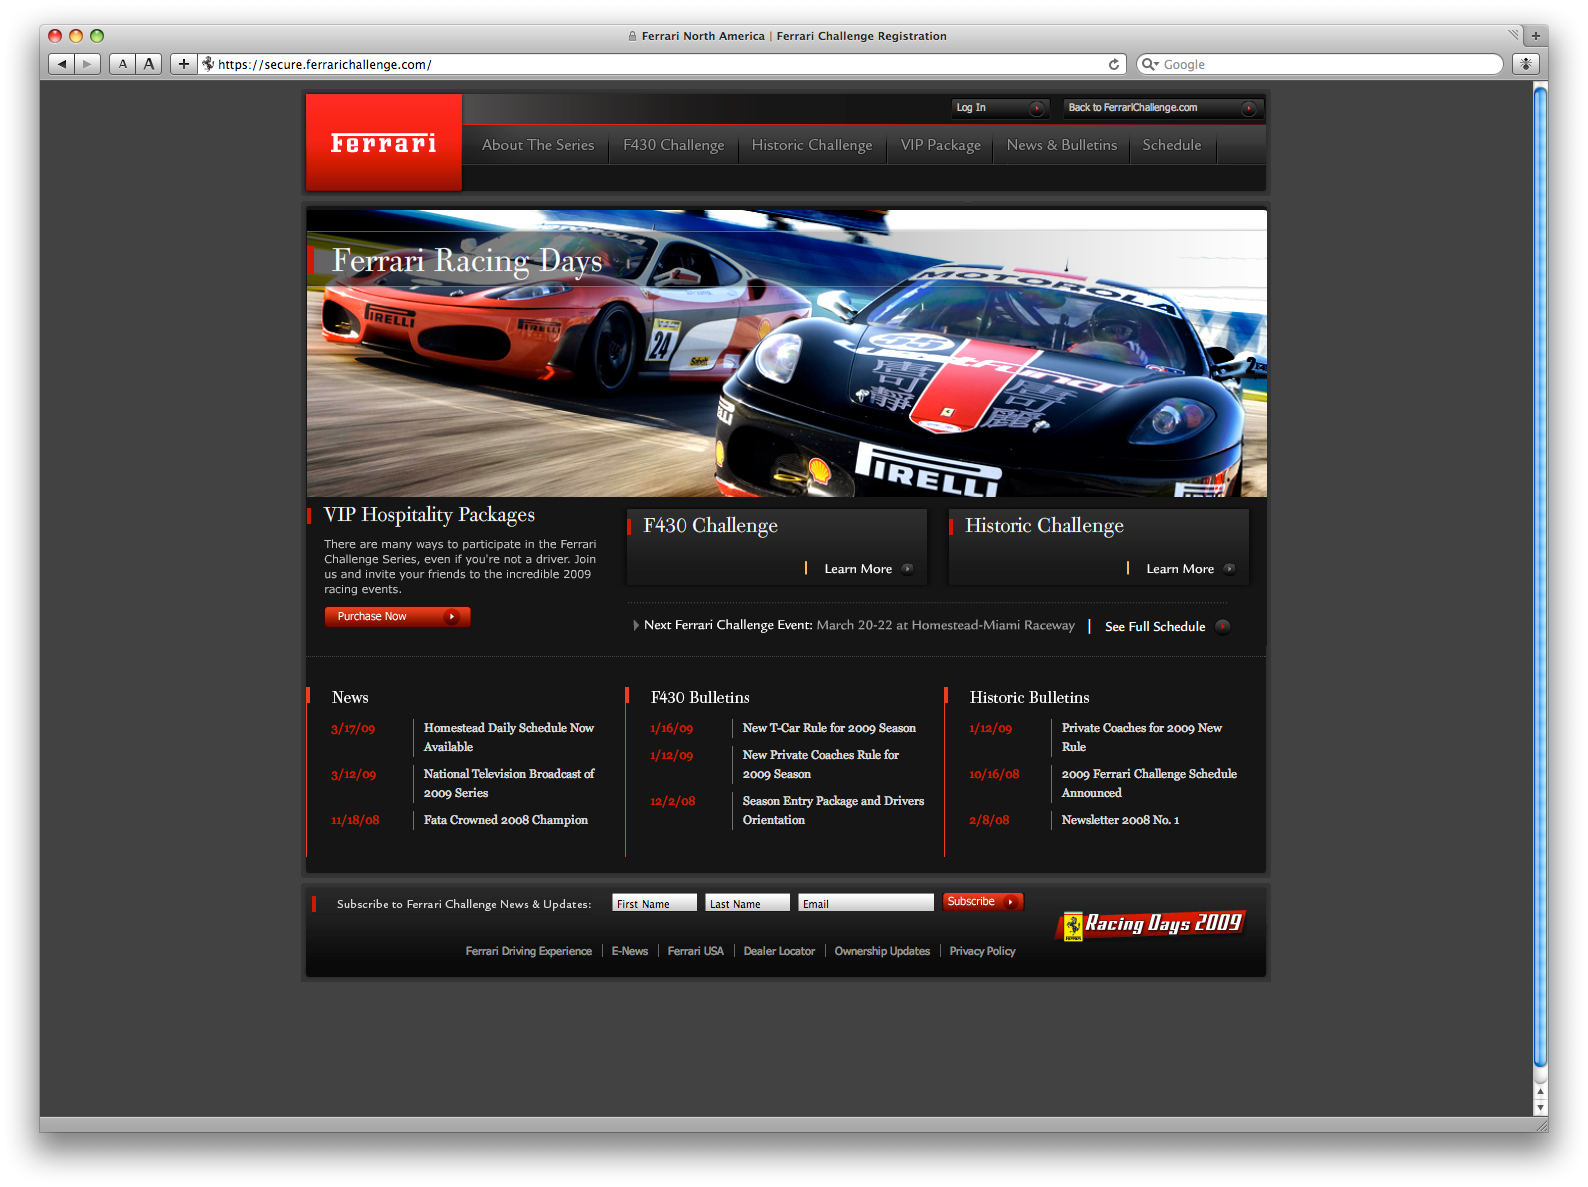Screen dimensions: 1588x1187
Task: Click the arrow icon beside Log In
Action: click(1037, 108)
